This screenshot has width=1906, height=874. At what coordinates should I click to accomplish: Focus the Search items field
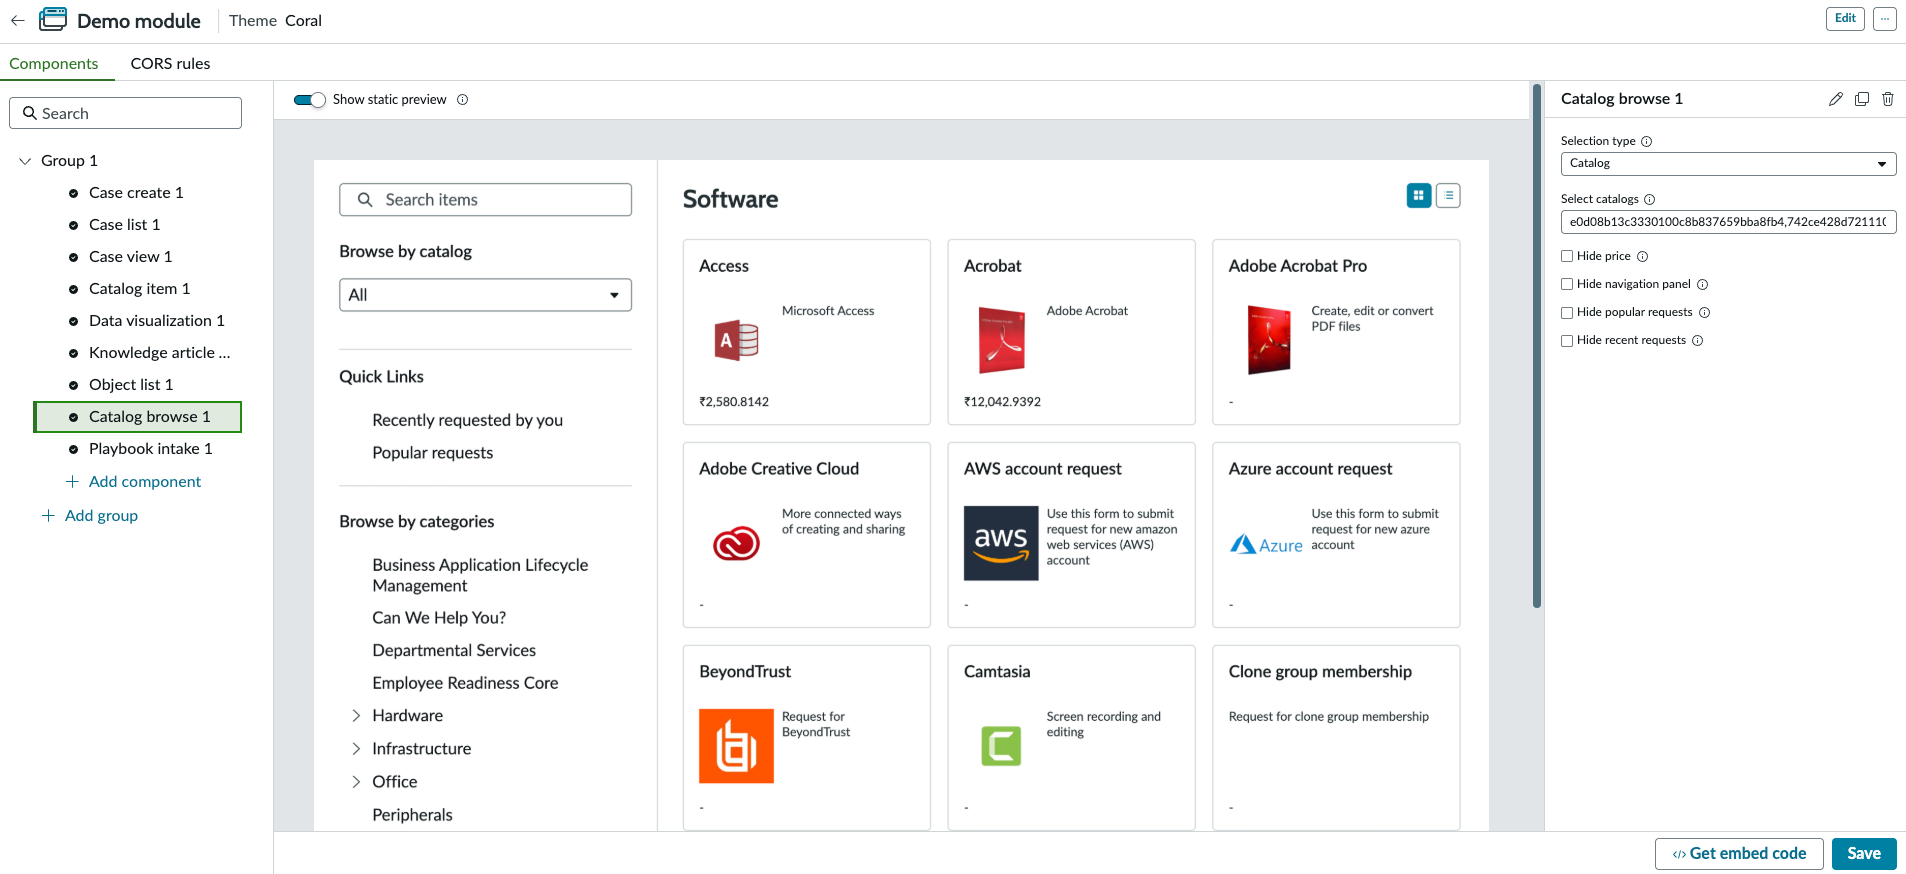485,200
